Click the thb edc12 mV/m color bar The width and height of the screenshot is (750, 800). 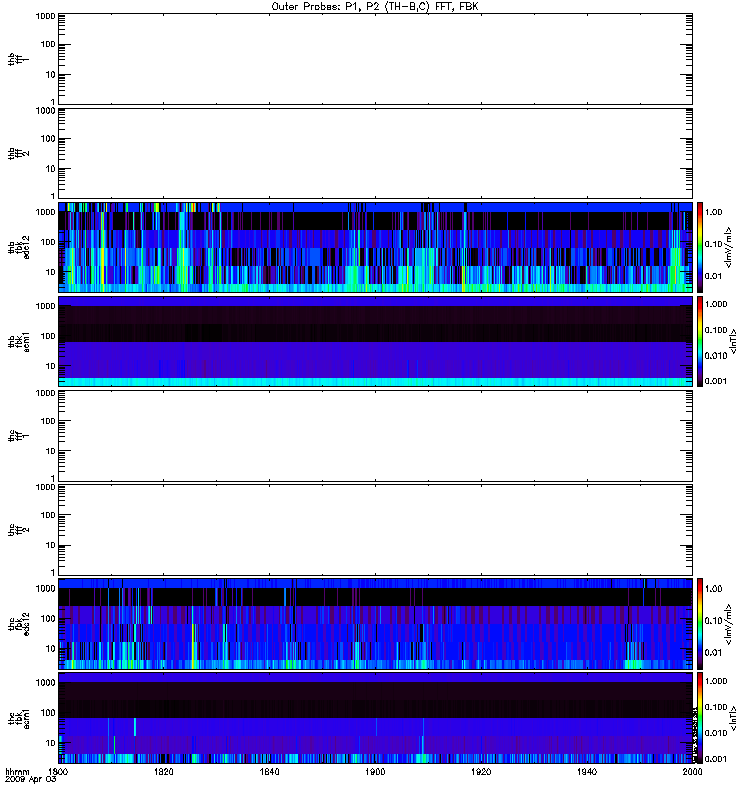click(700, 247)
